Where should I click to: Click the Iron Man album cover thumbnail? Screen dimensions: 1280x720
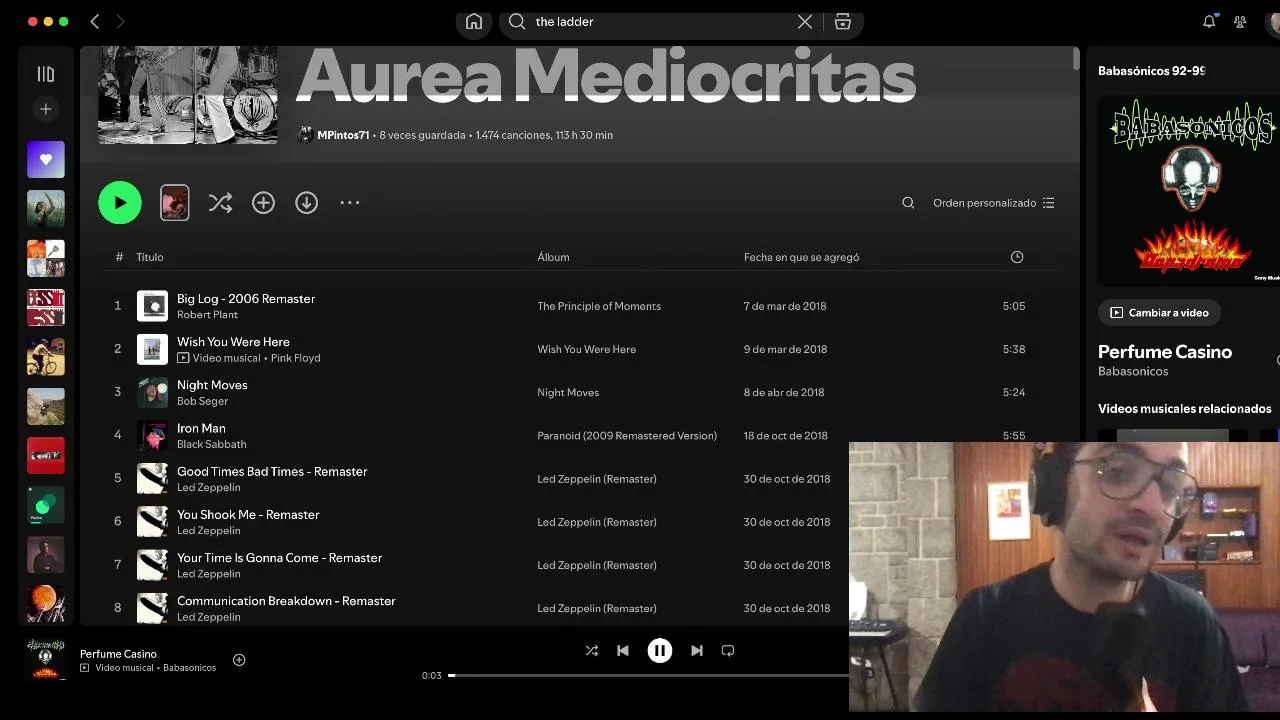point(152,435)
